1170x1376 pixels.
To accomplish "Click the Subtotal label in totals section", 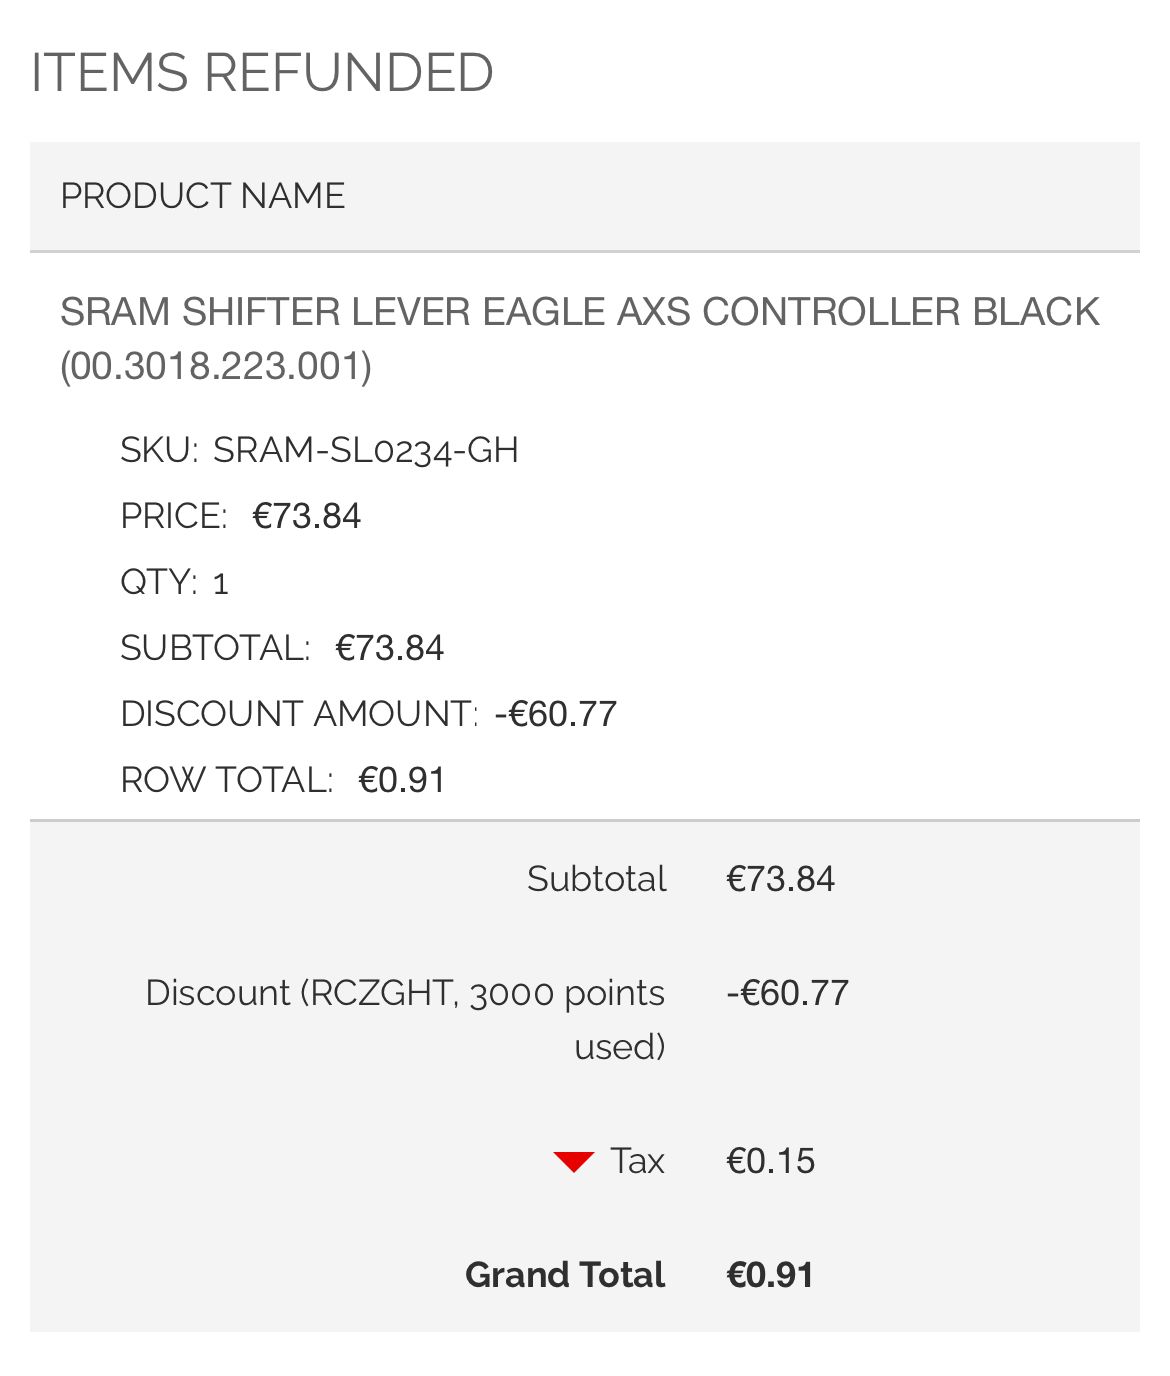I will 596,879.
